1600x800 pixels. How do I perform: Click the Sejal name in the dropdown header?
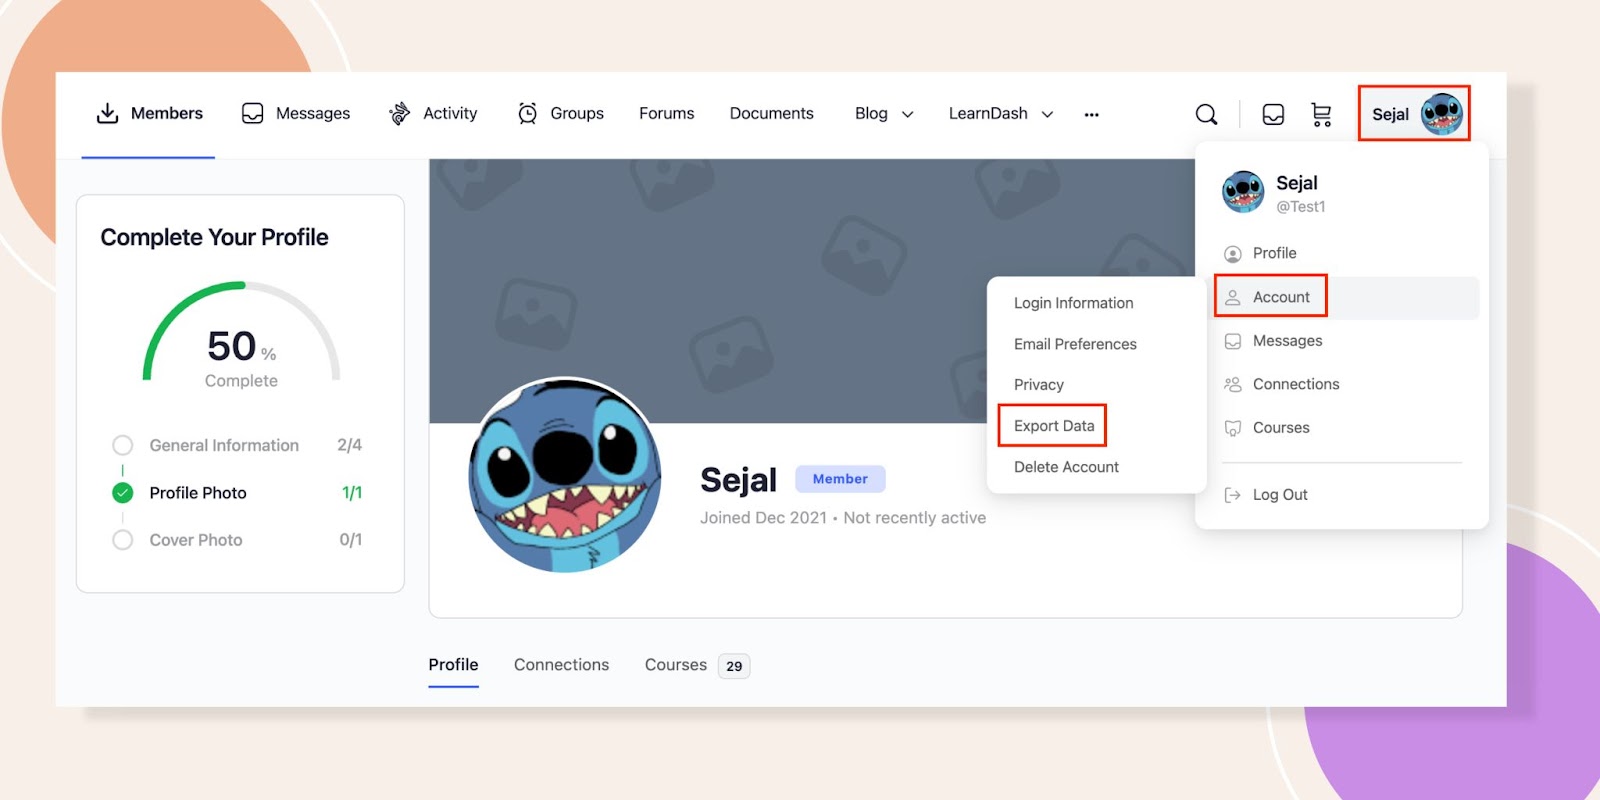(1297, 183)
